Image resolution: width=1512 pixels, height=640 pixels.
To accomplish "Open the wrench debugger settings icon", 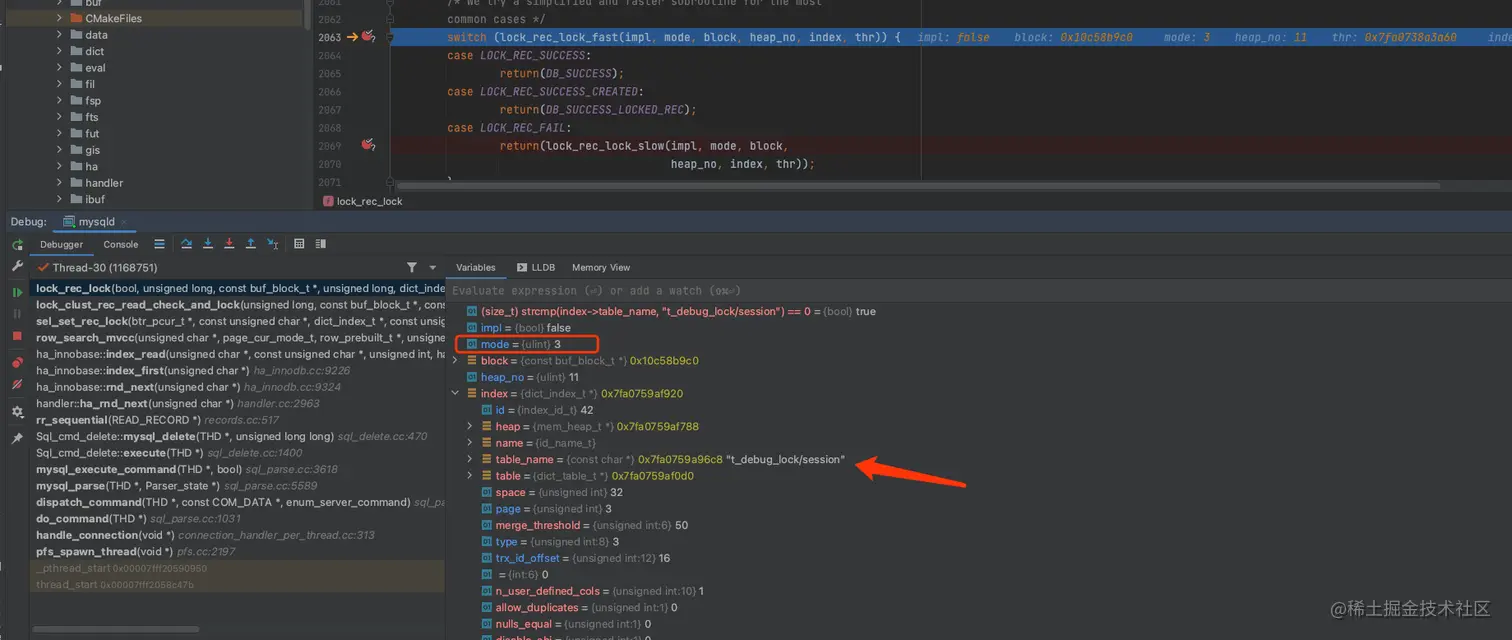I will tap(17, 267).
